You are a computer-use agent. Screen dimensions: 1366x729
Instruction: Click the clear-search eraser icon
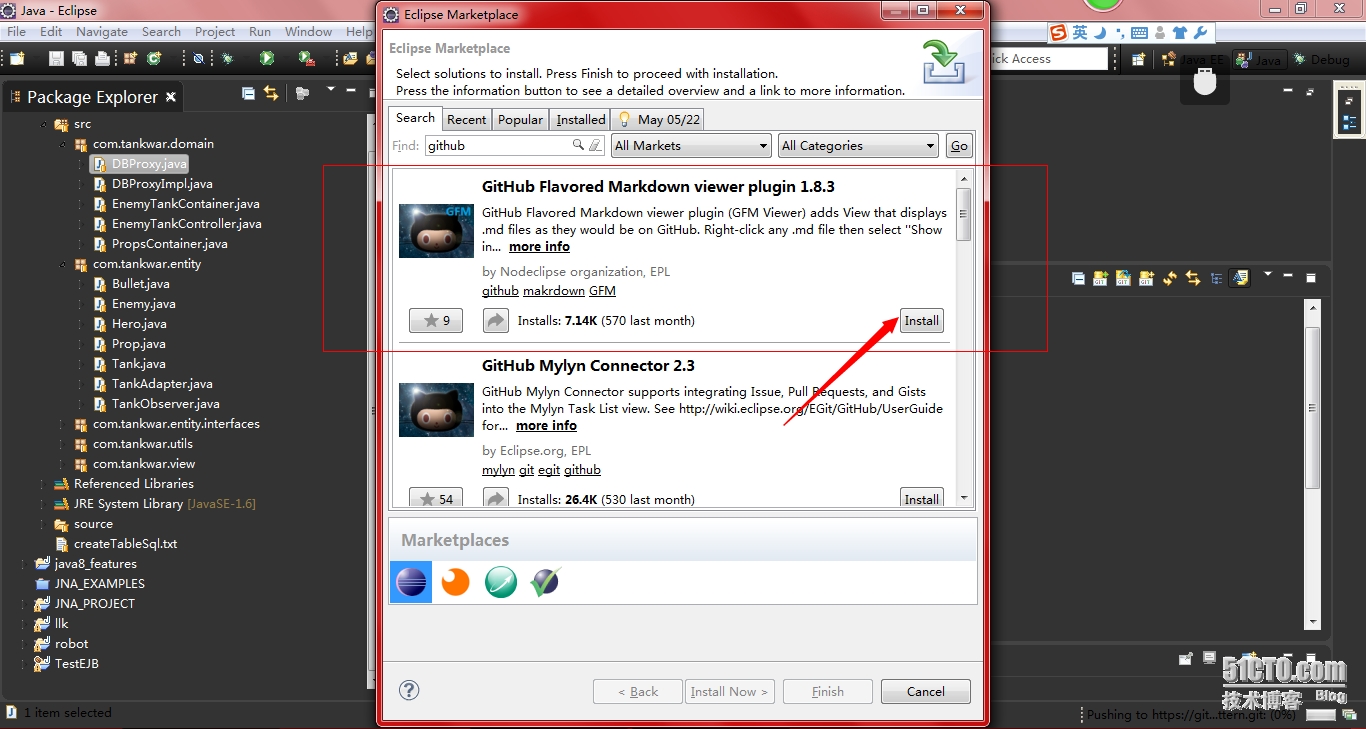click(595, 145)
